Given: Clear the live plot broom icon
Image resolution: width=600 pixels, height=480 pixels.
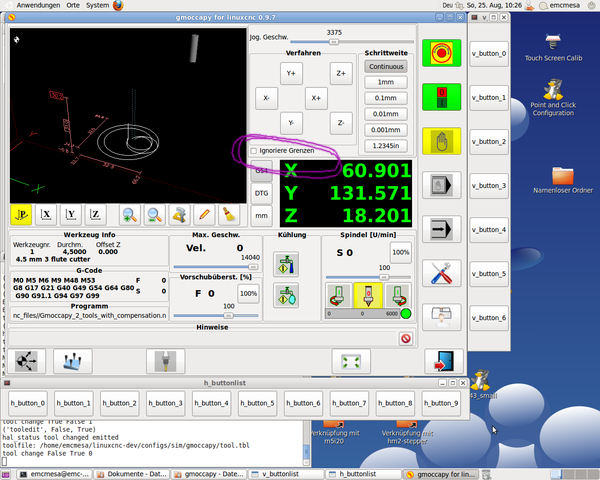Looking at the screenshot, I should coord(229,215).
